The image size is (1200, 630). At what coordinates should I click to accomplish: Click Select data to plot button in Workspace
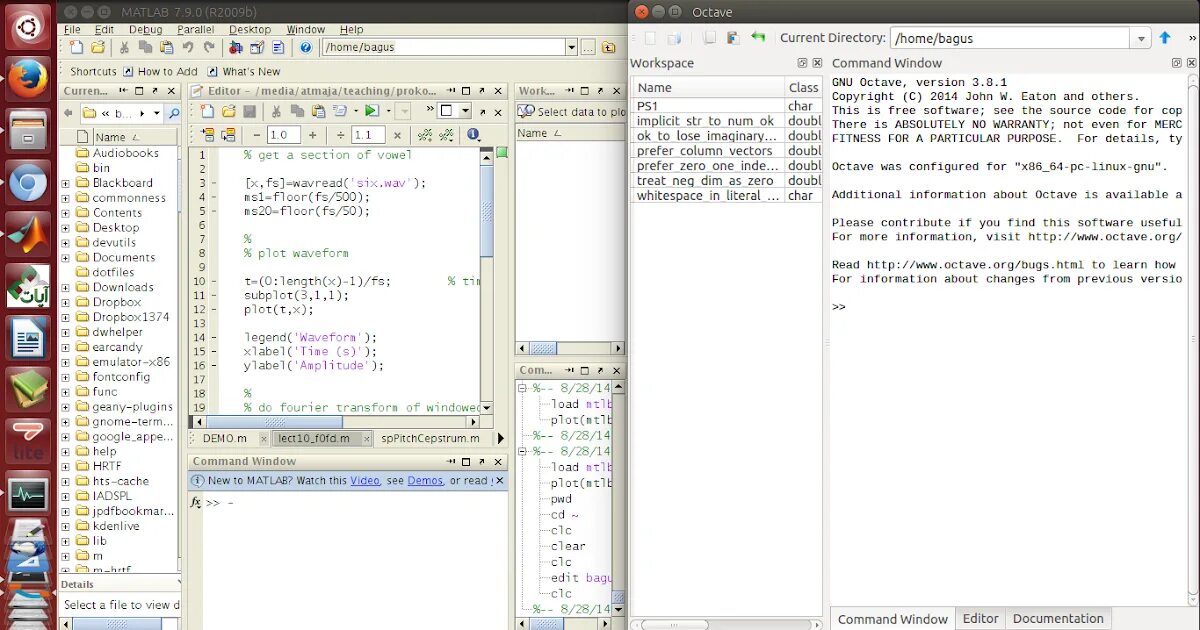tap(571, 112)
